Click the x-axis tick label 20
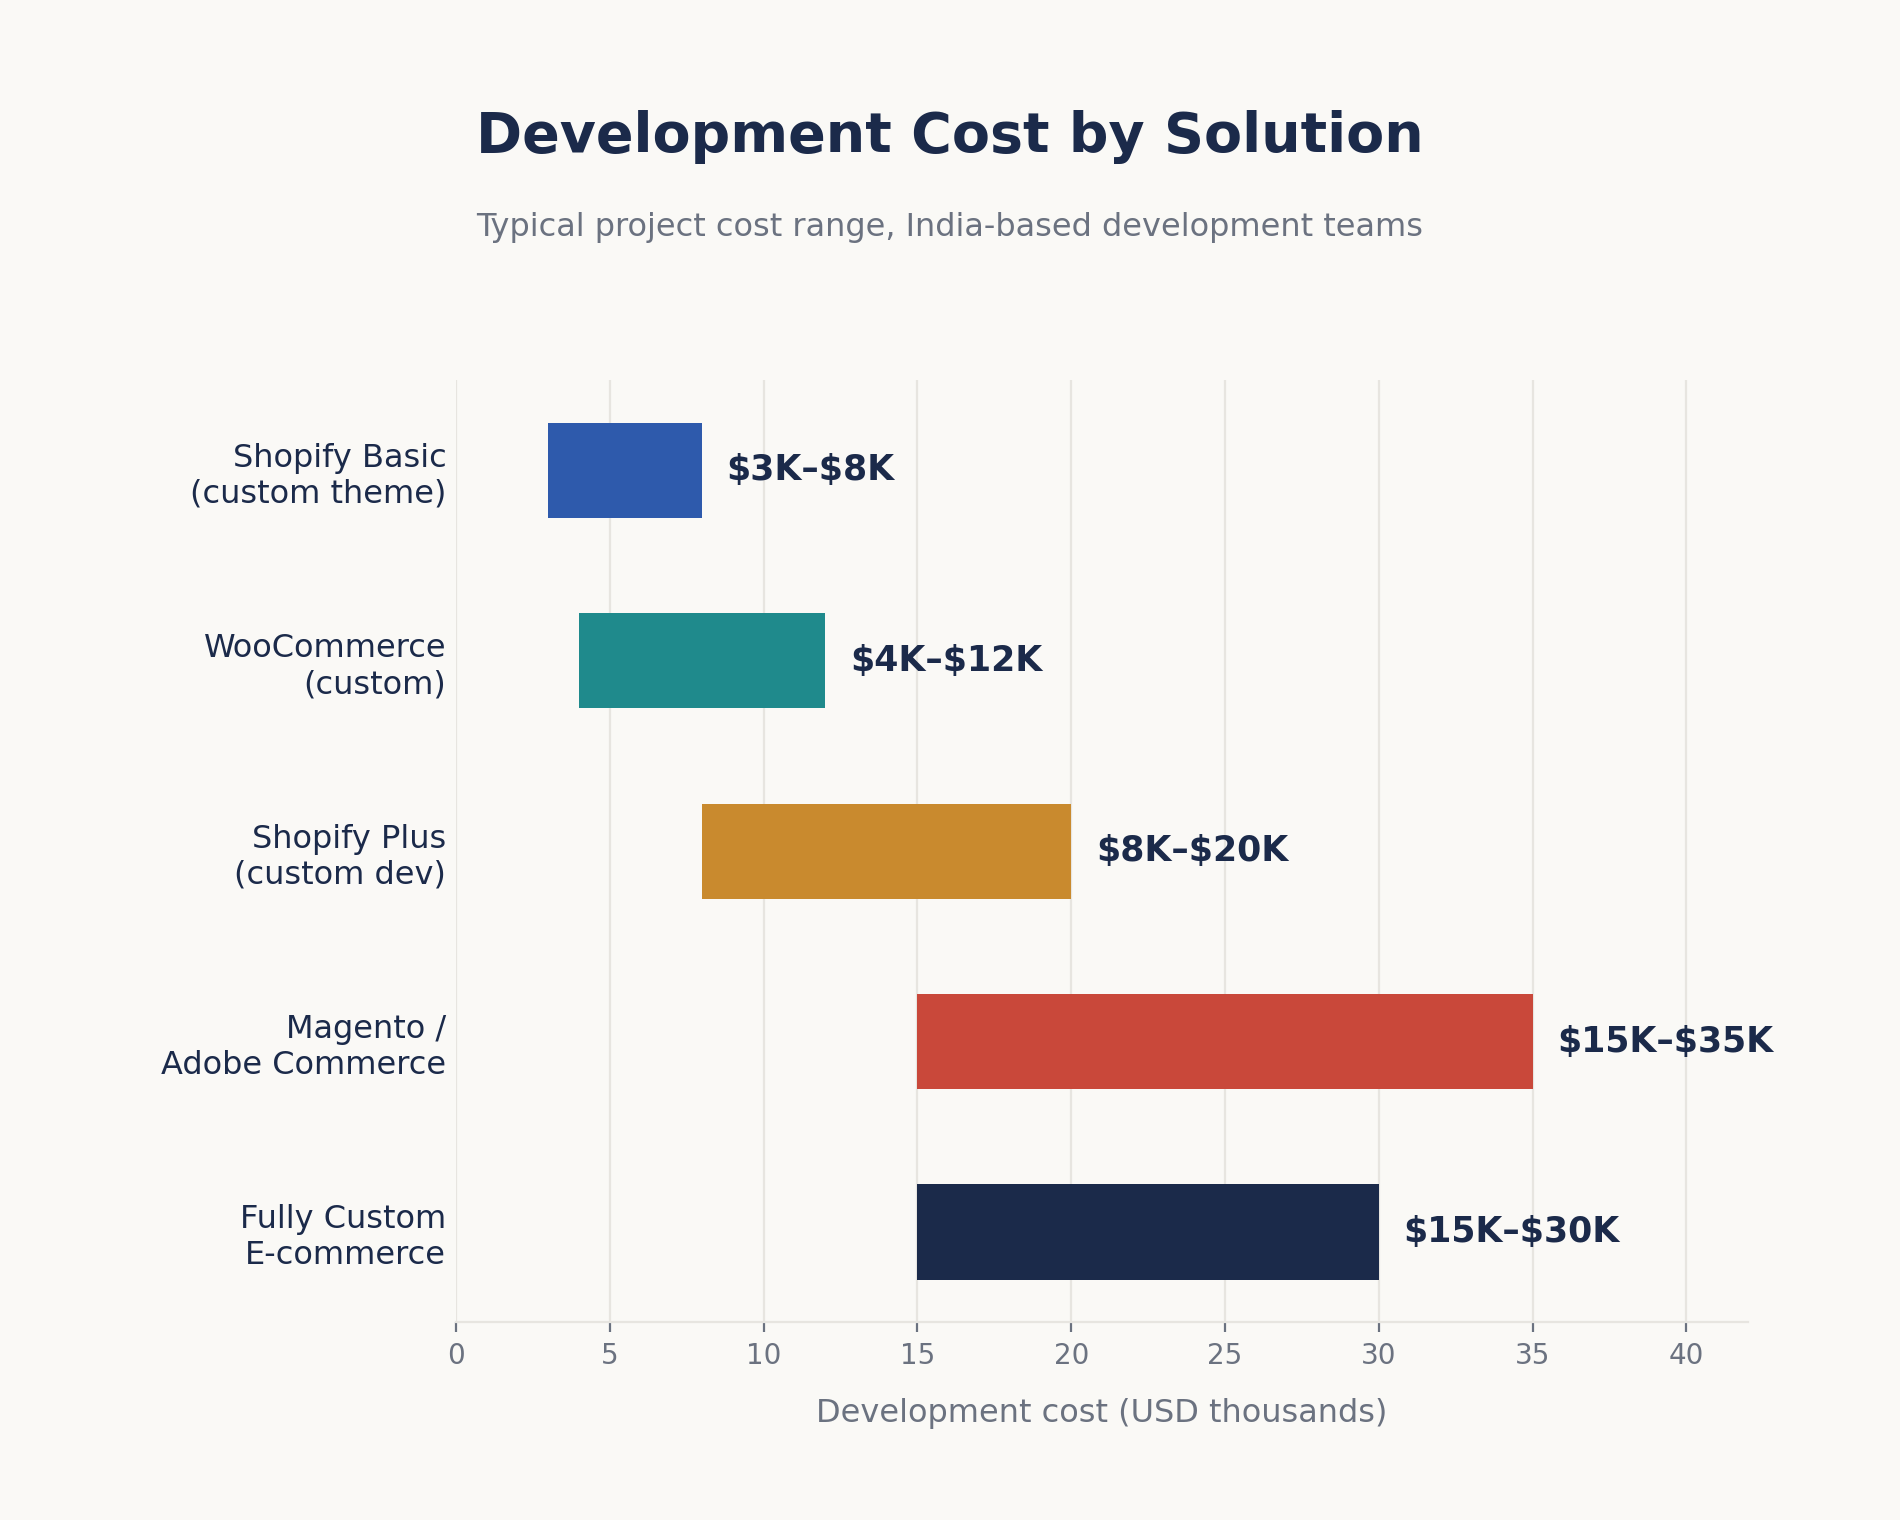Screen dimensions: 1900x1520 (x=1071, y=1355)
